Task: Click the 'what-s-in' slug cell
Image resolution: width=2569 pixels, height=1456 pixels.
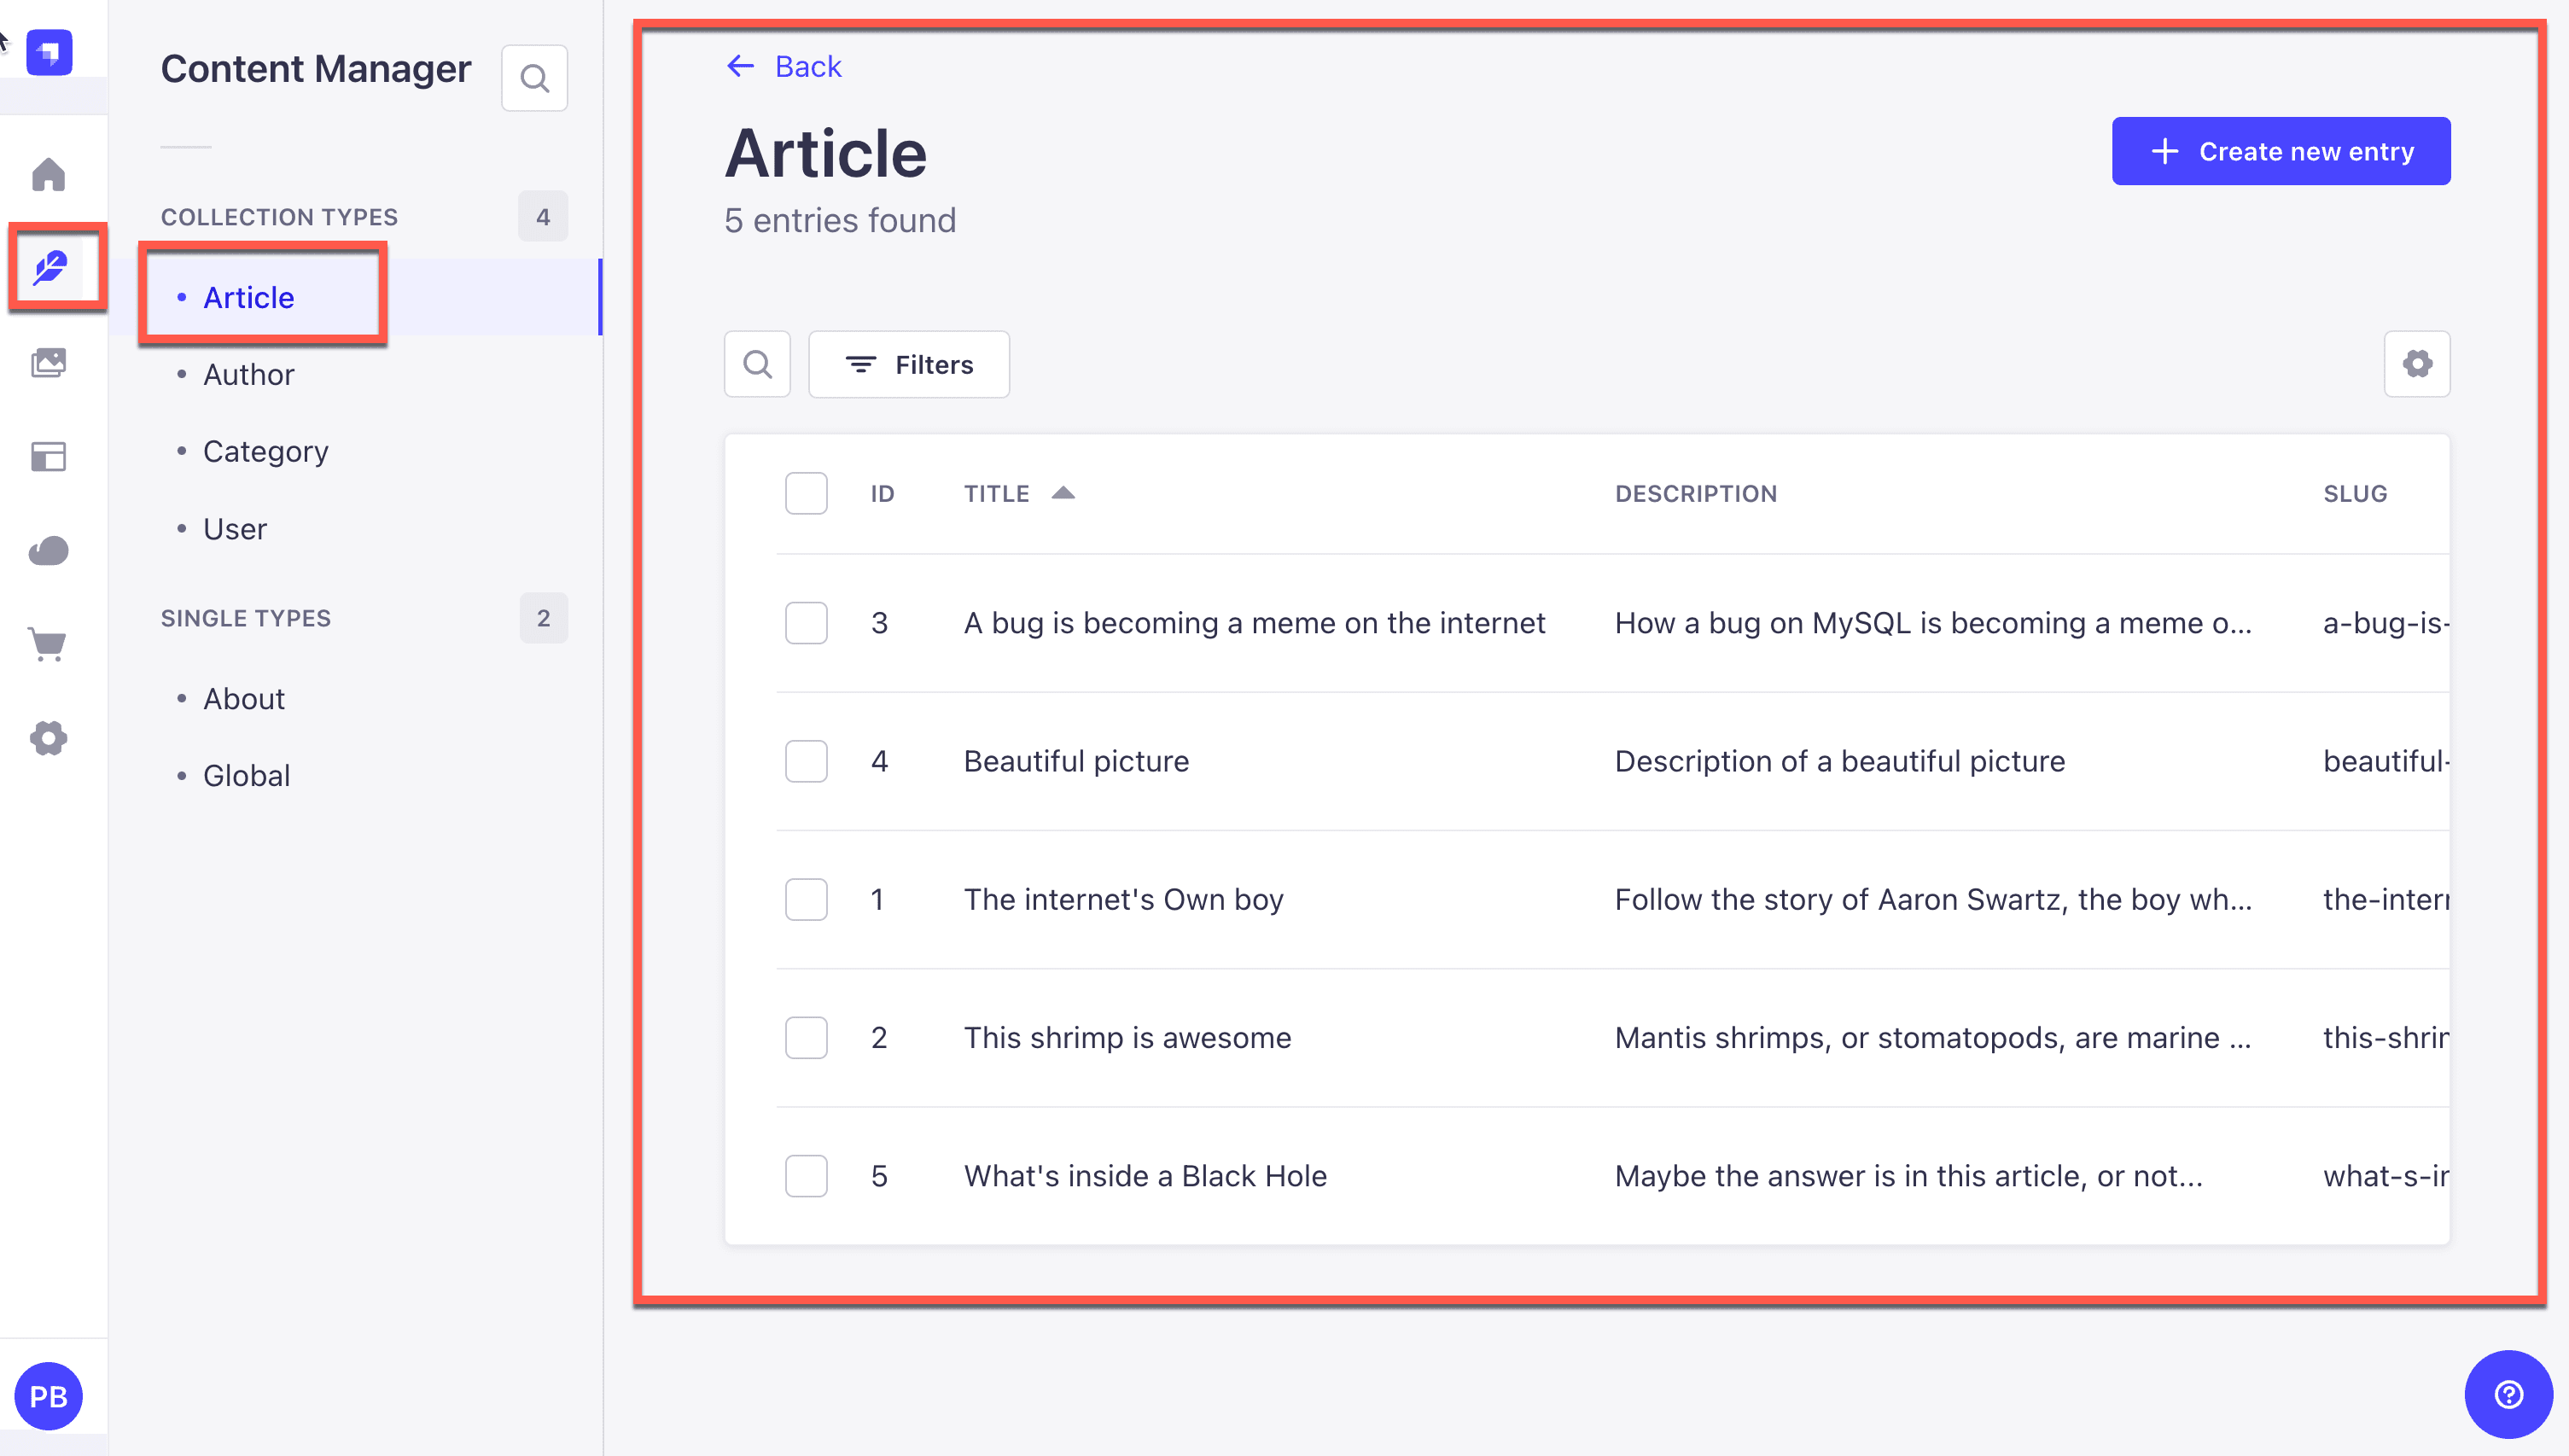Action: point(2386,1176)
